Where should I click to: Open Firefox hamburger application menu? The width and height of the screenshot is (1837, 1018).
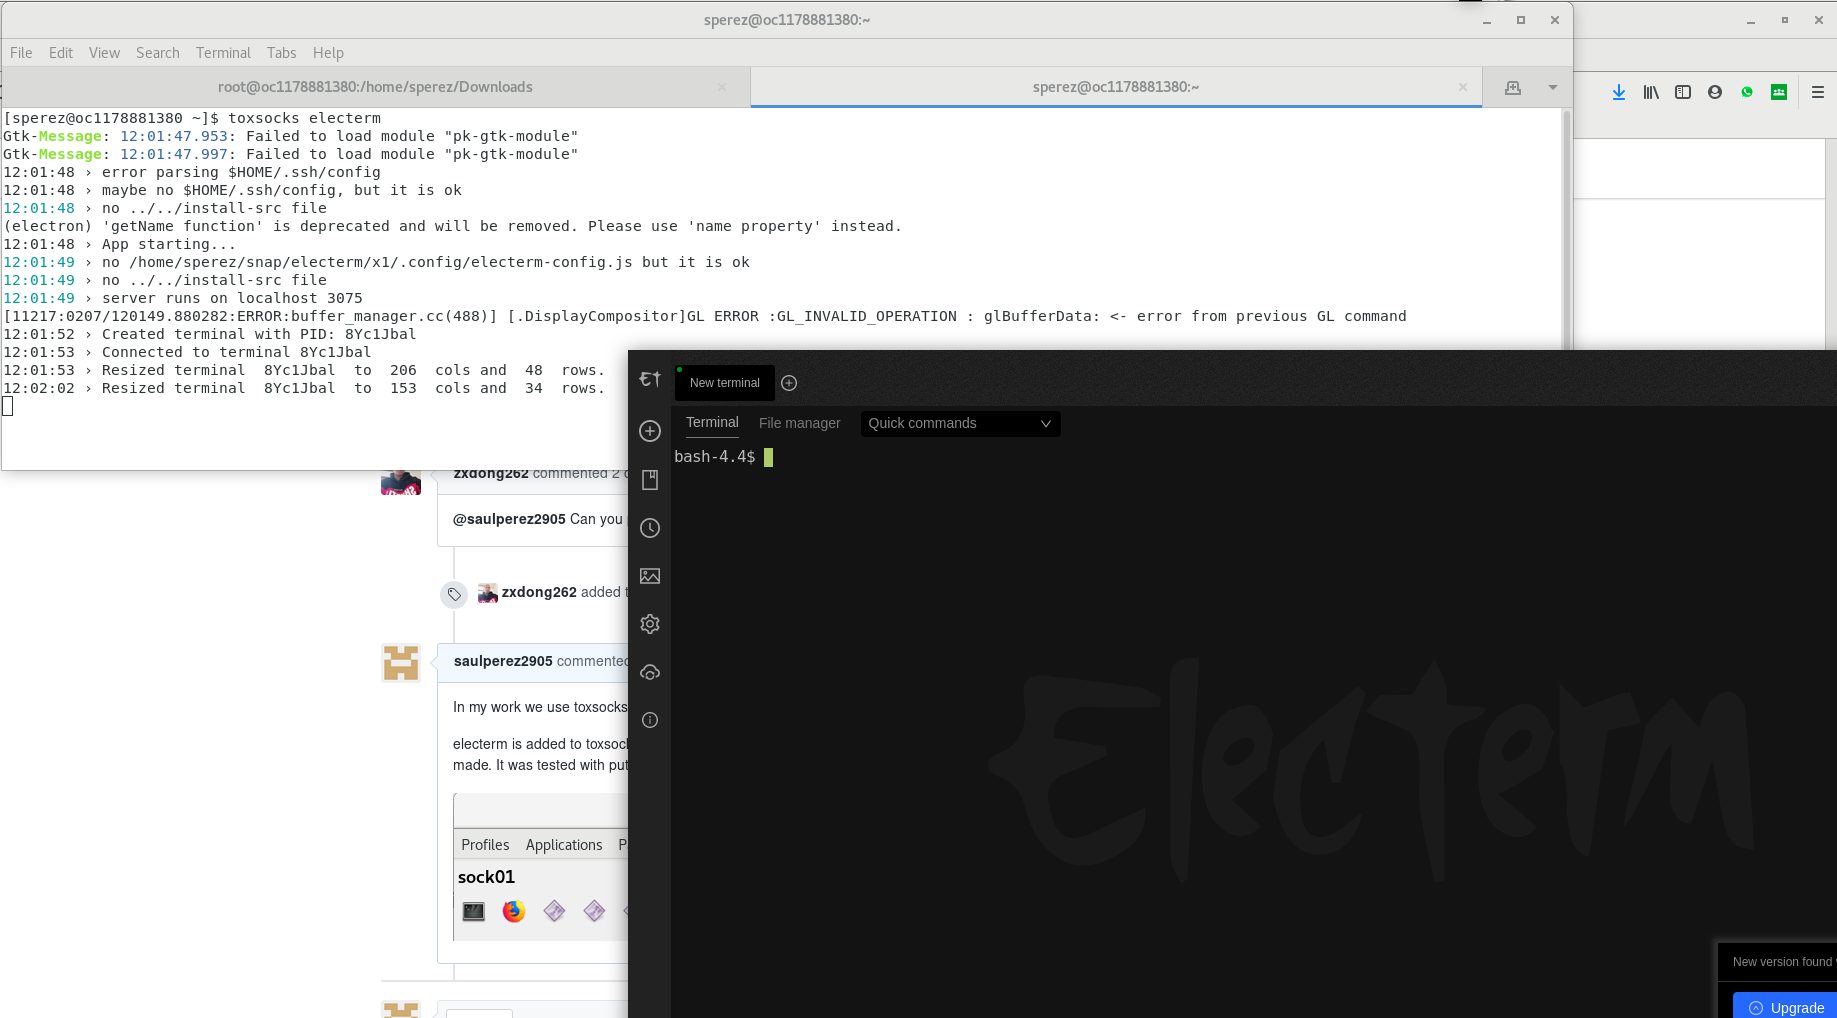pos(1818,92)
